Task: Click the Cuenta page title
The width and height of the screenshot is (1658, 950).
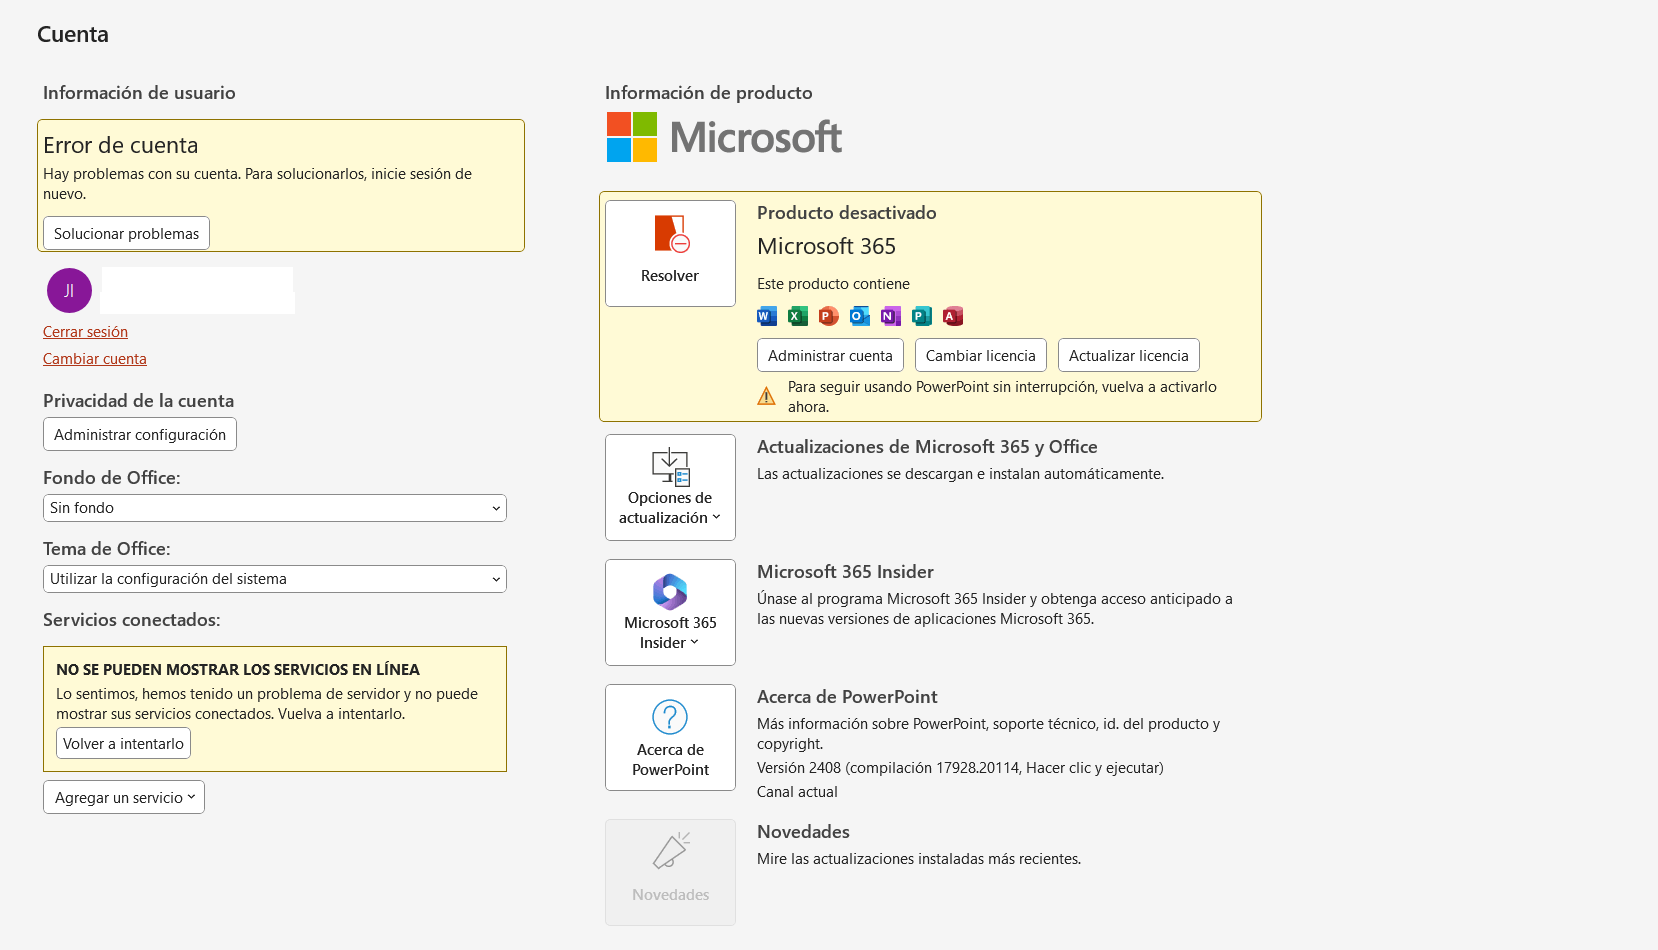Action: (x=73, y=34)
